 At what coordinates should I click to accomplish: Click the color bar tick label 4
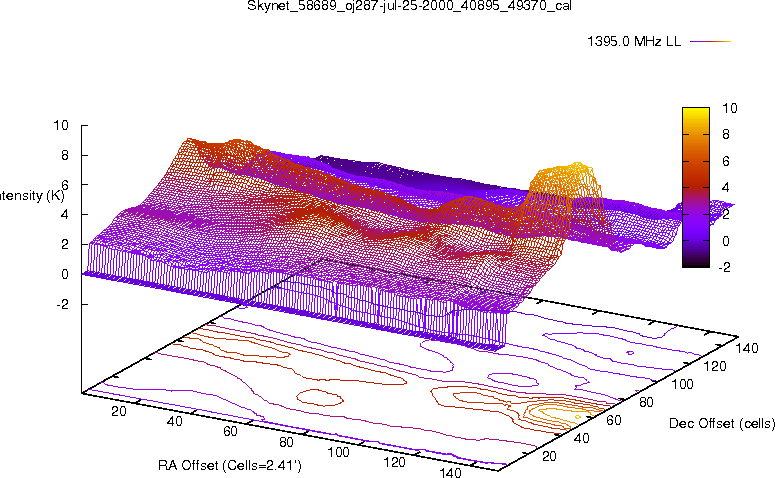tap(726, 187)
